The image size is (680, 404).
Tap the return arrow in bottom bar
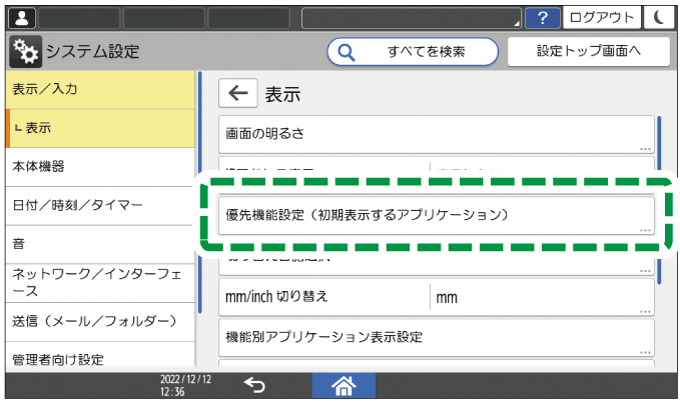[254, 384]
